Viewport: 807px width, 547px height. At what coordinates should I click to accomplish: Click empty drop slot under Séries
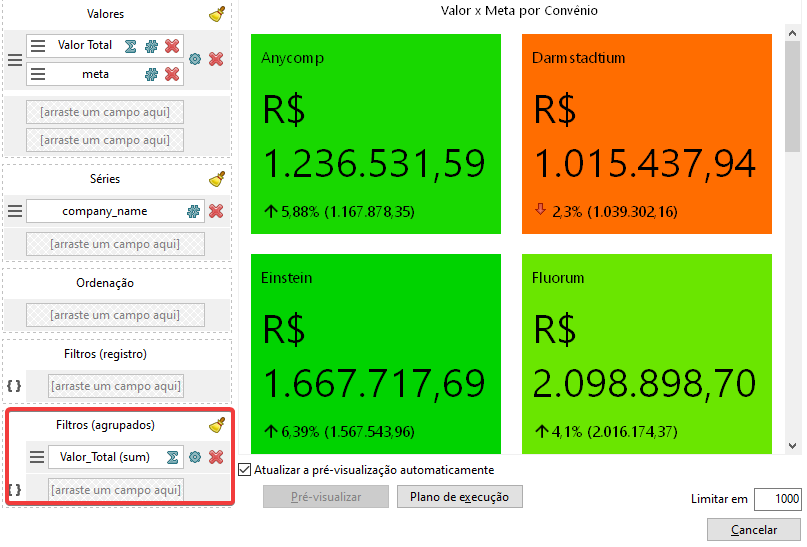tap(115, 244)
